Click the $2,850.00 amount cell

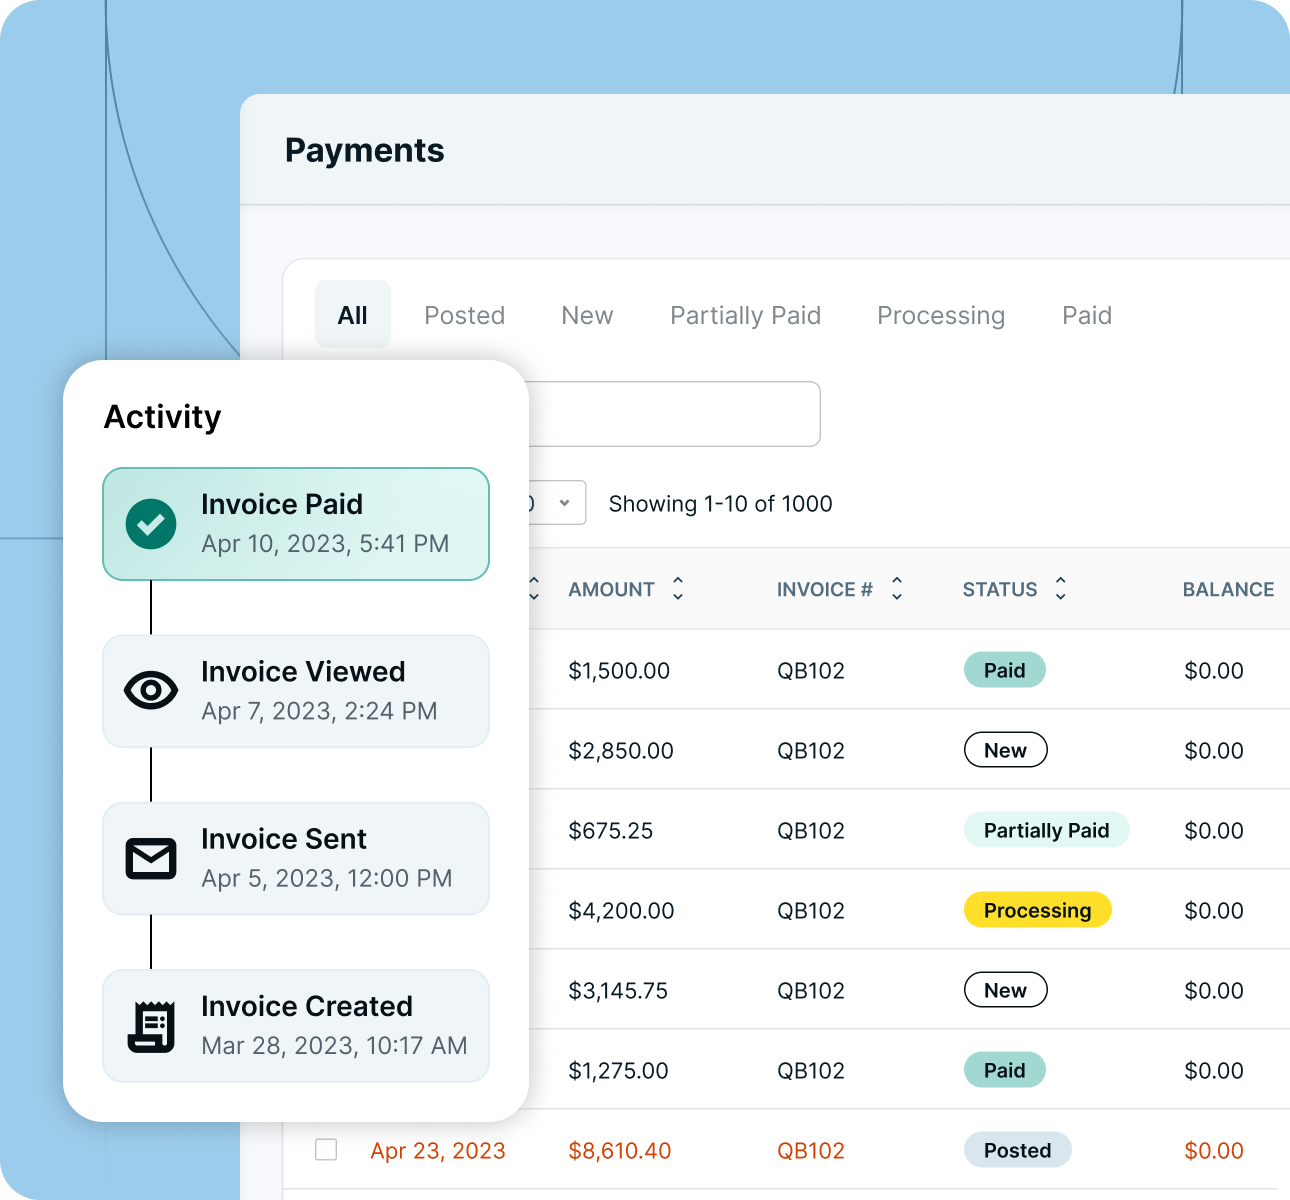point(621,751)
